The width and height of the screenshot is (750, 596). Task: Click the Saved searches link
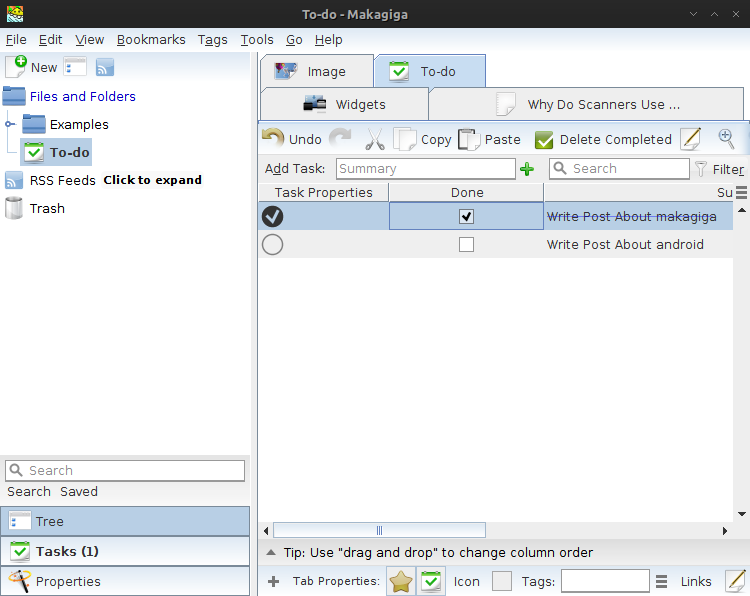click(79, 492)
